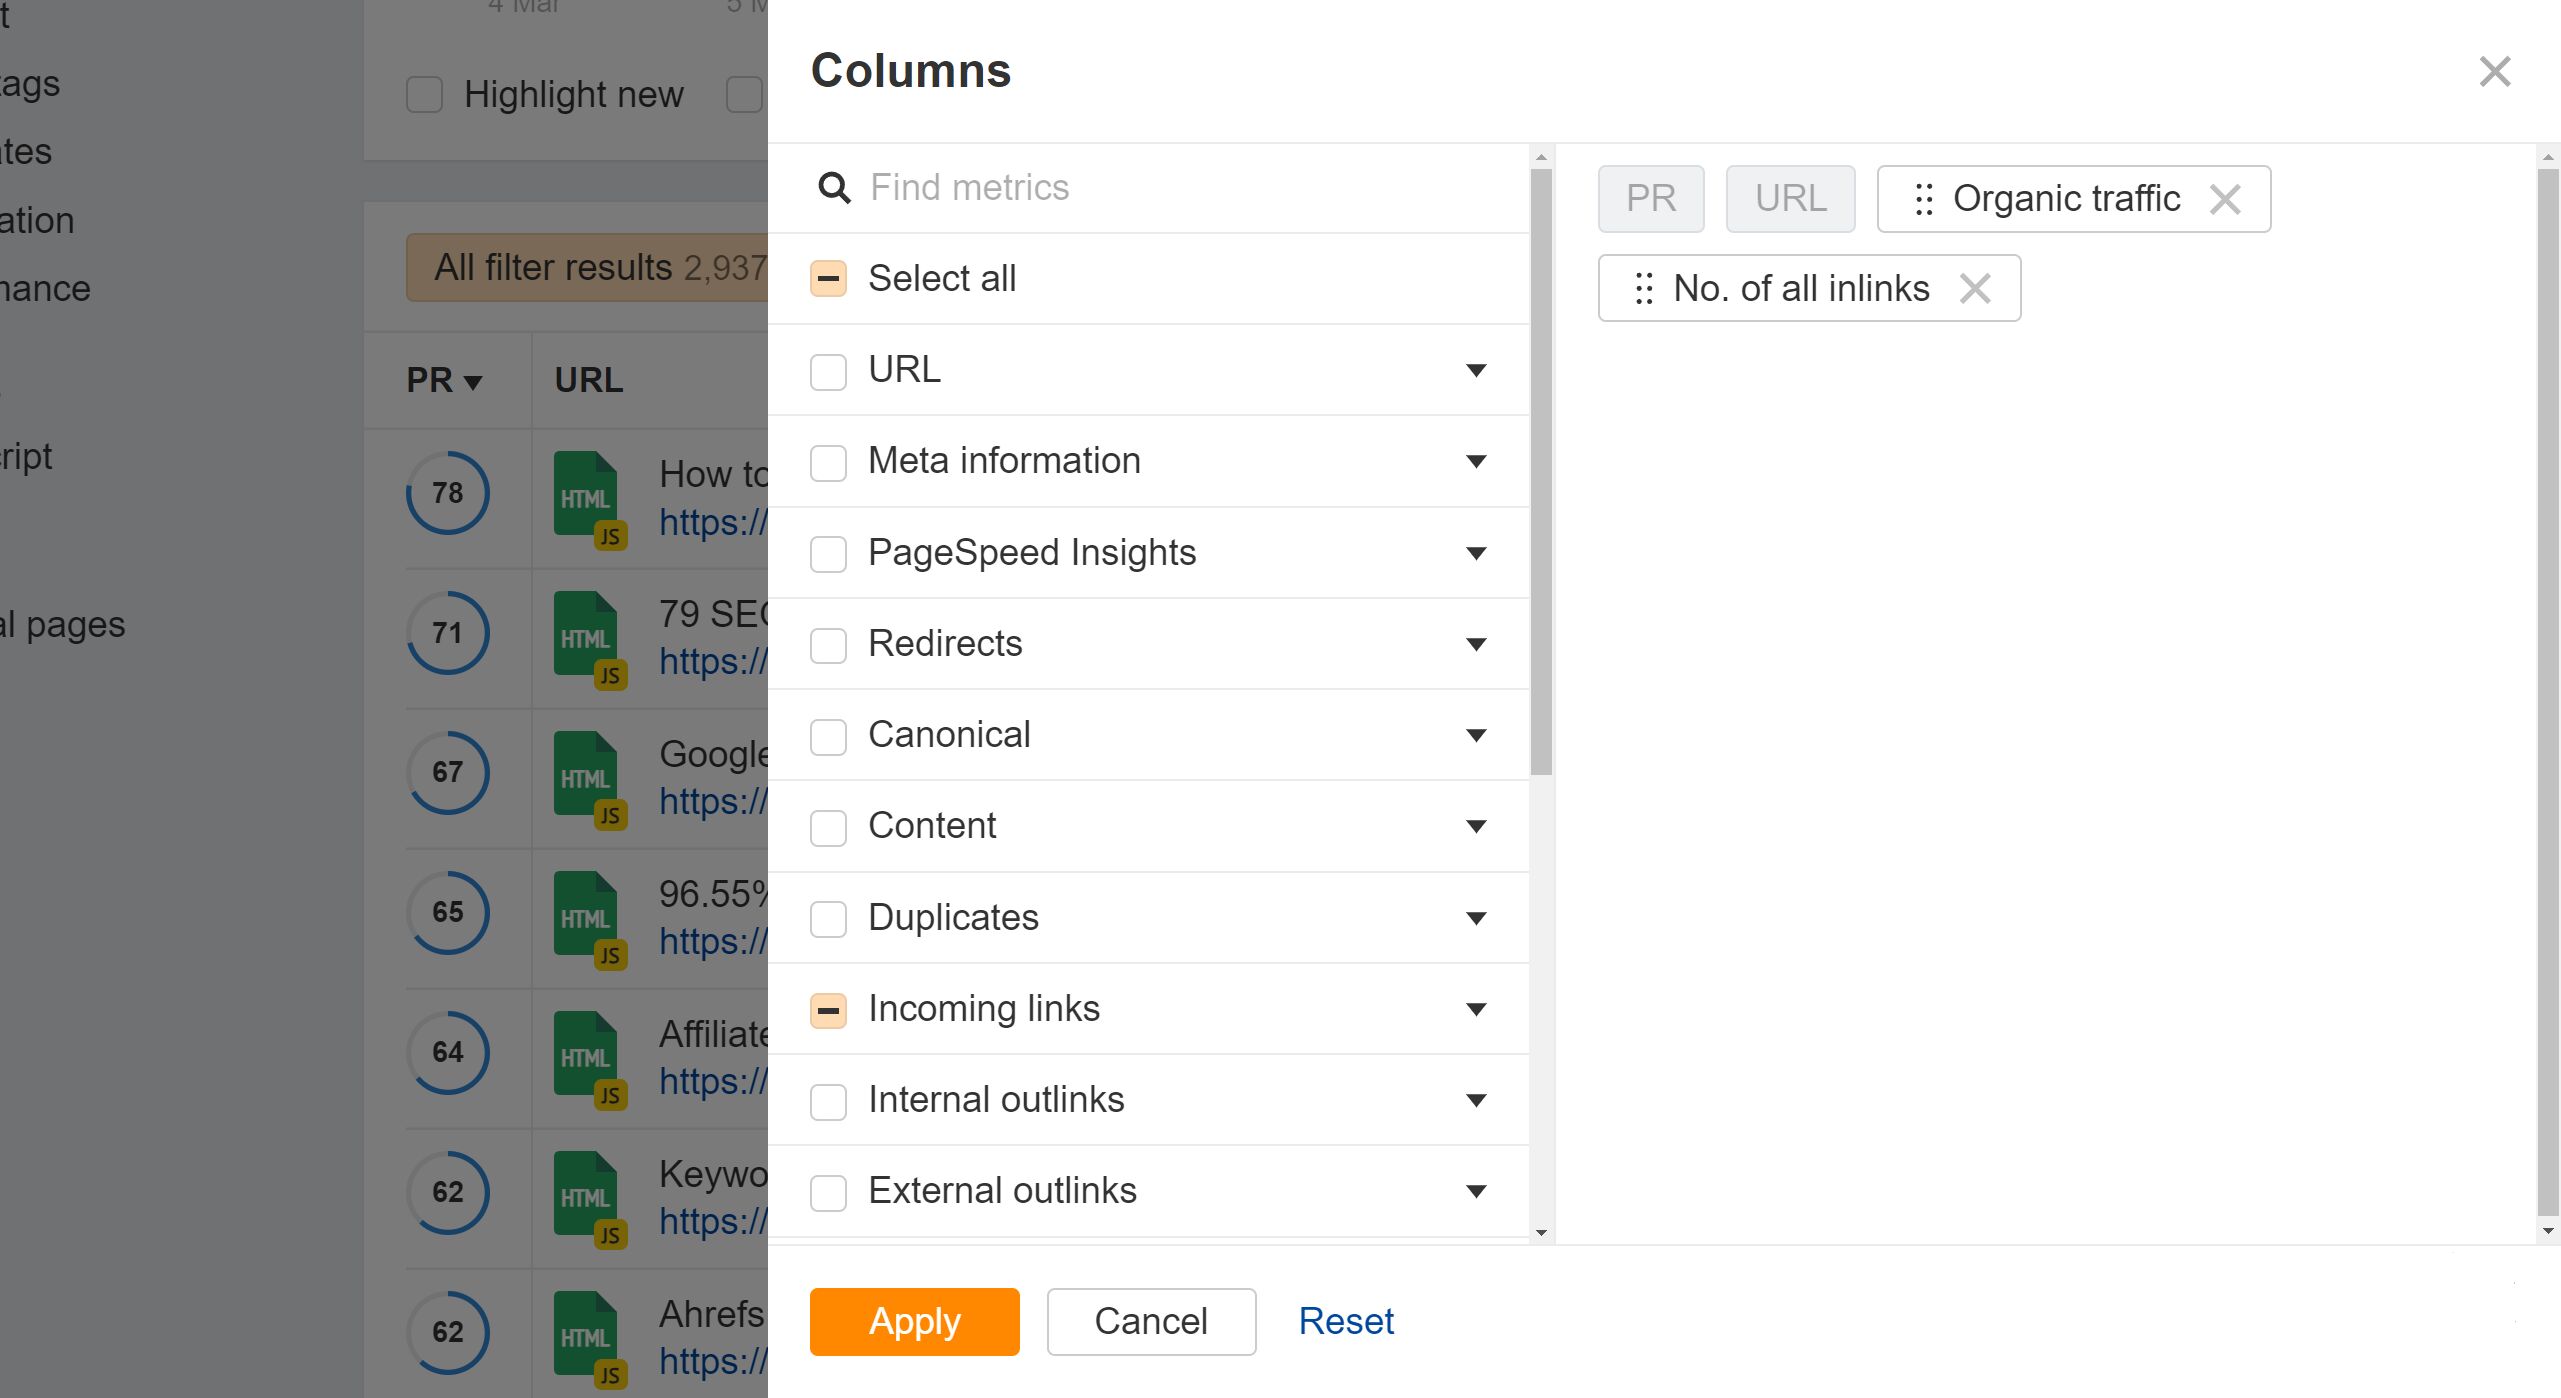
Task: Click the HTML file icon on the 78 PR row
Action: 585,495
